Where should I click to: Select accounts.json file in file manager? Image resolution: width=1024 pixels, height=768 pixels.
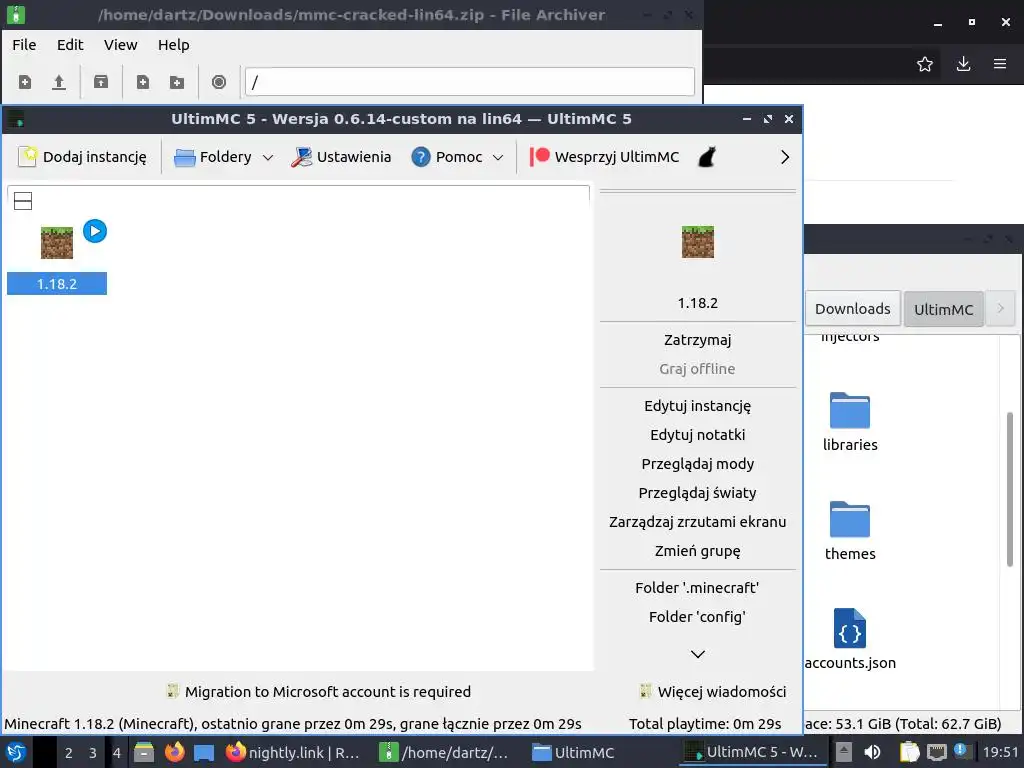pos(850,639)
